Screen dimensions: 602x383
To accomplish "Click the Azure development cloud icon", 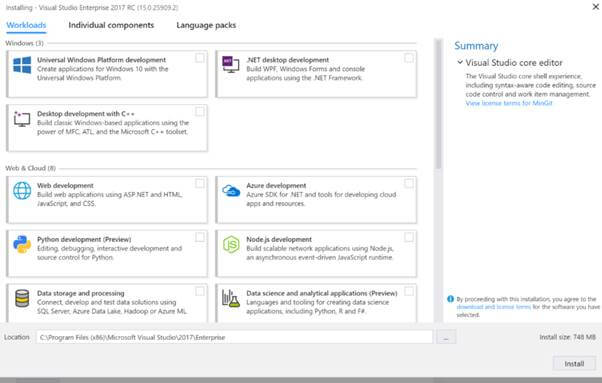I will pos(231,190).
